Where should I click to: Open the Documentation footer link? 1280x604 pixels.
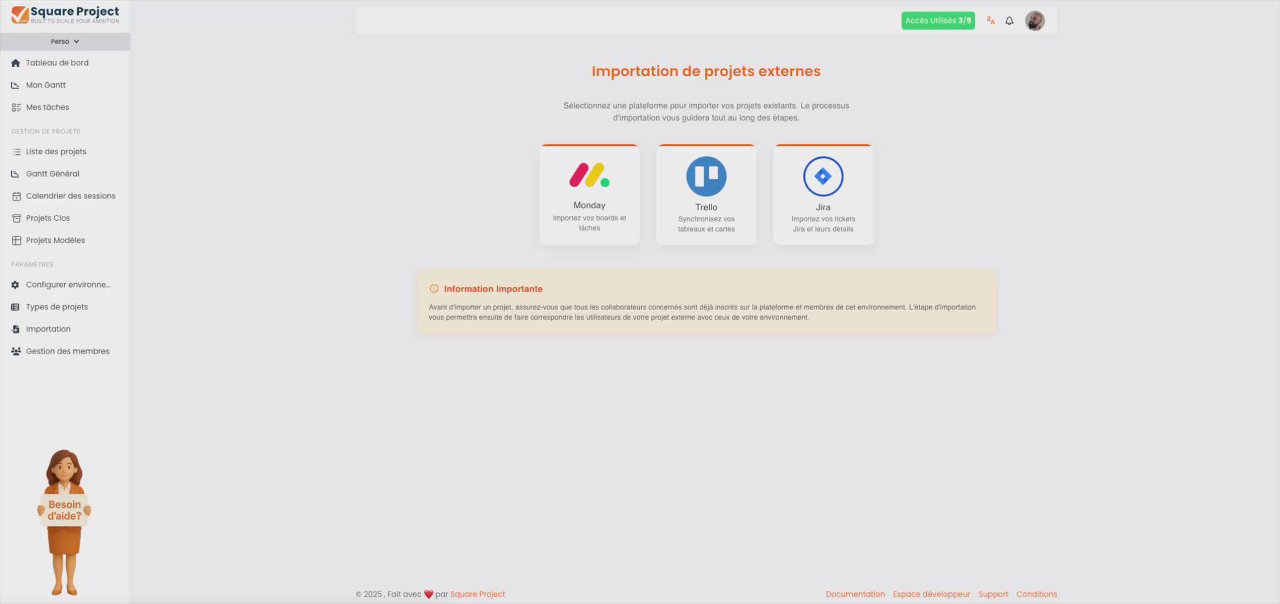(x=855, y=594)
